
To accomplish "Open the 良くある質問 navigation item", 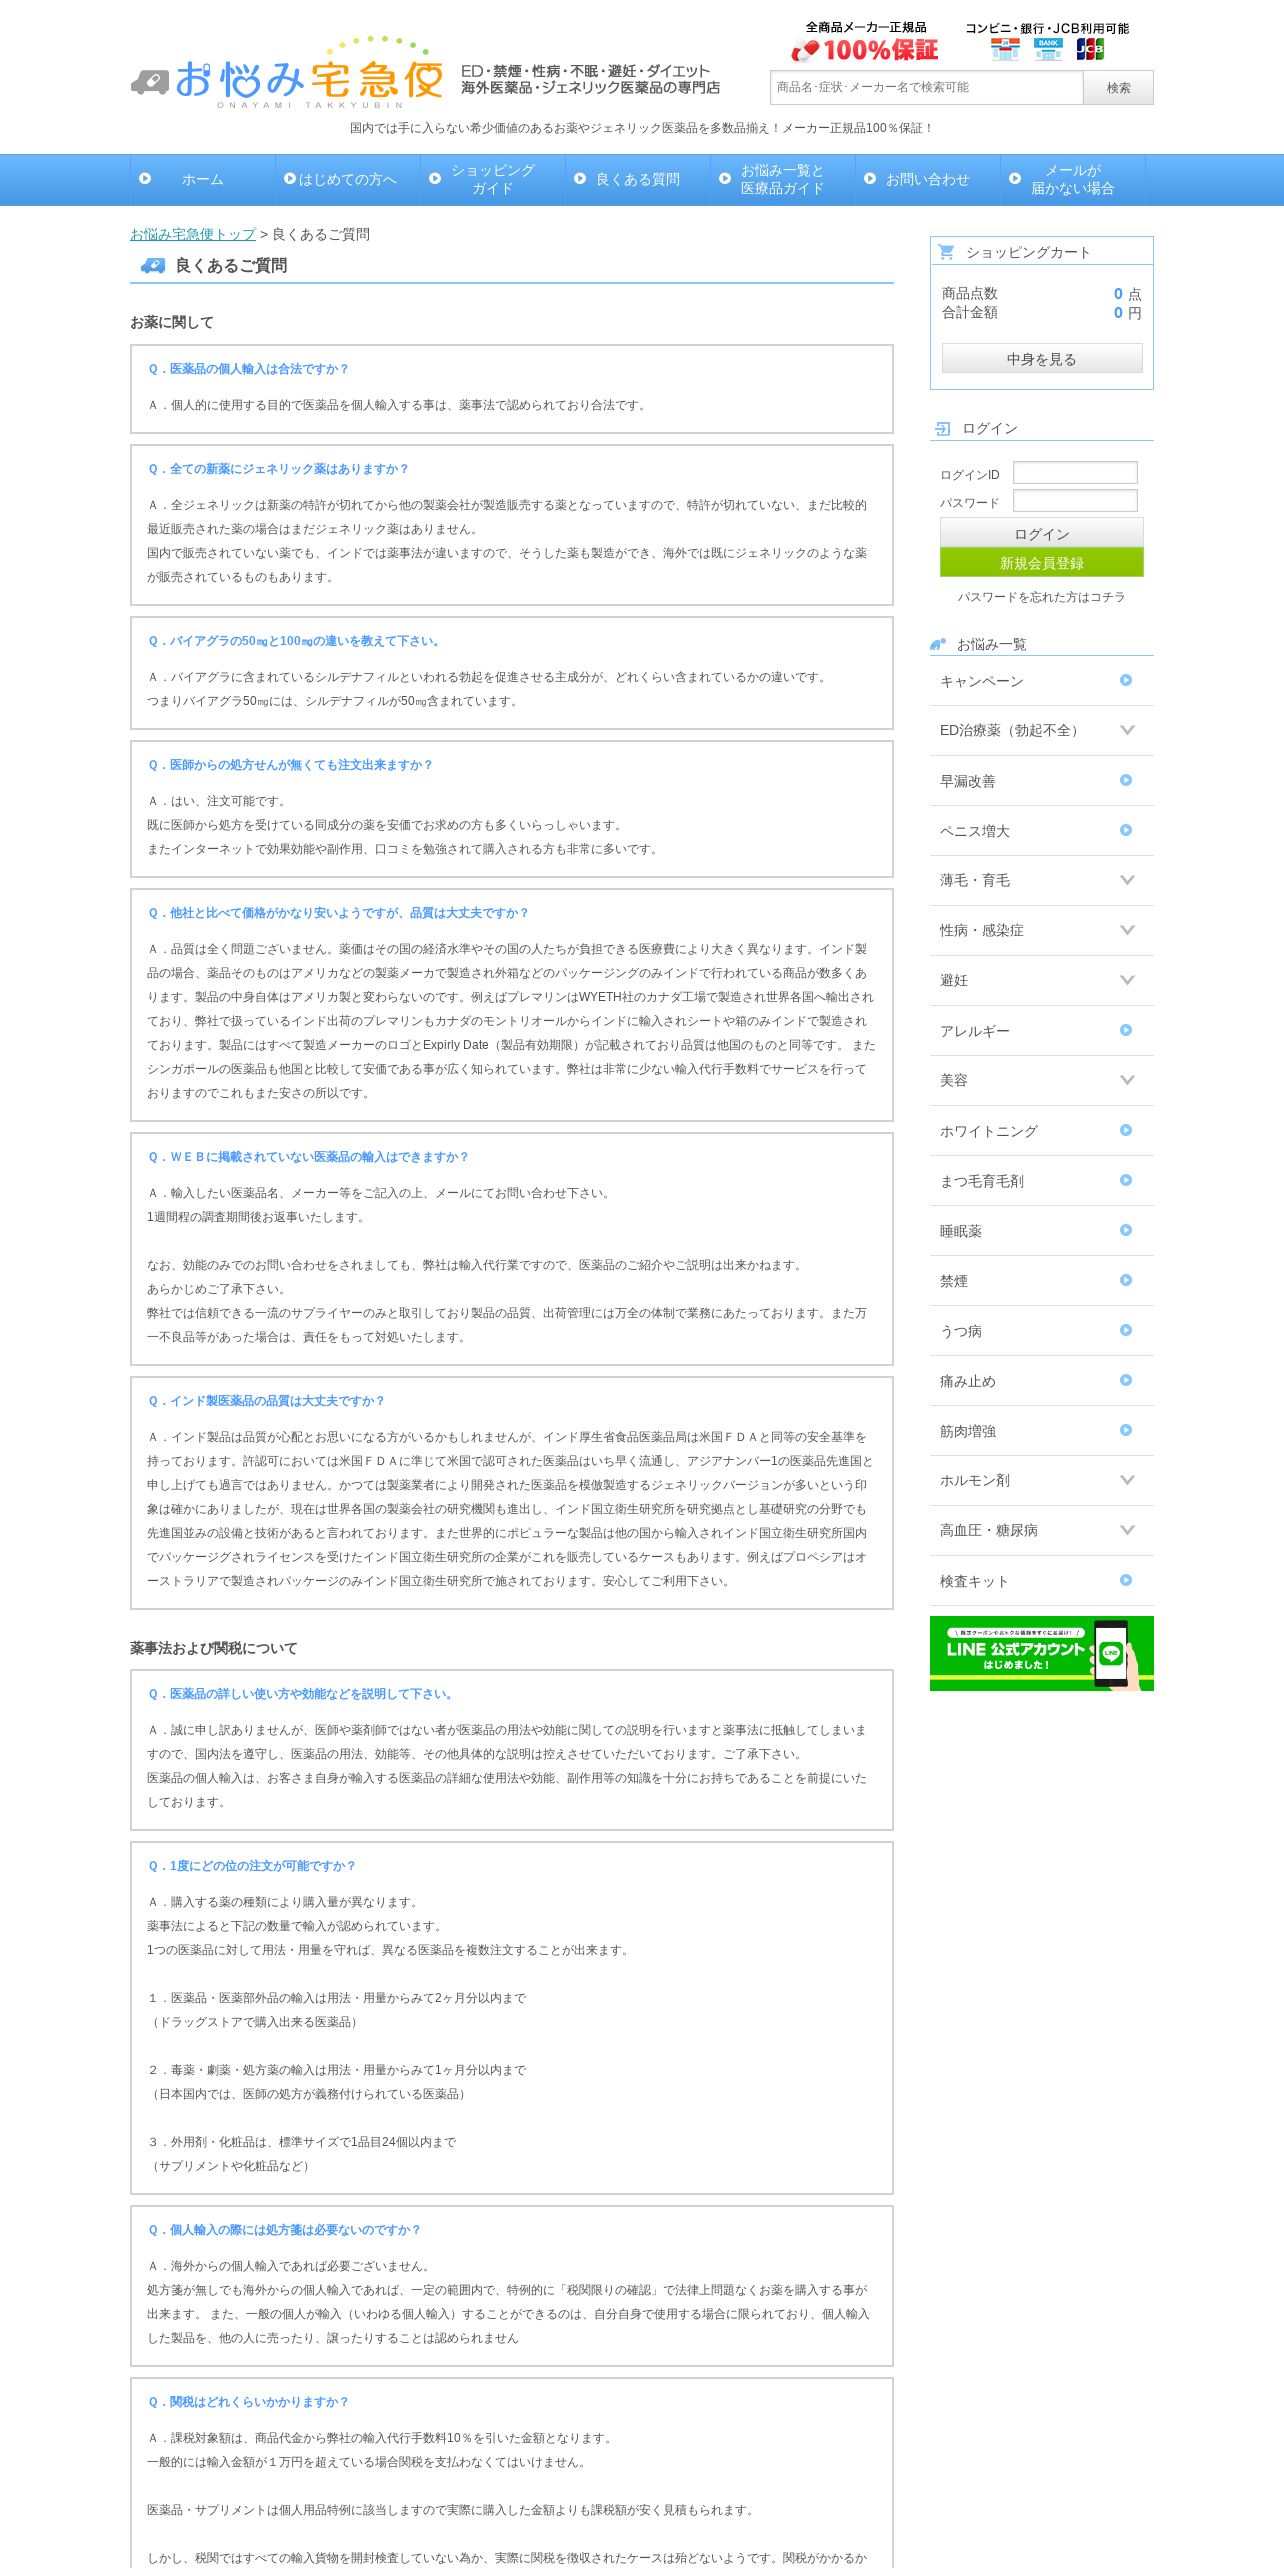I will 638,180.
